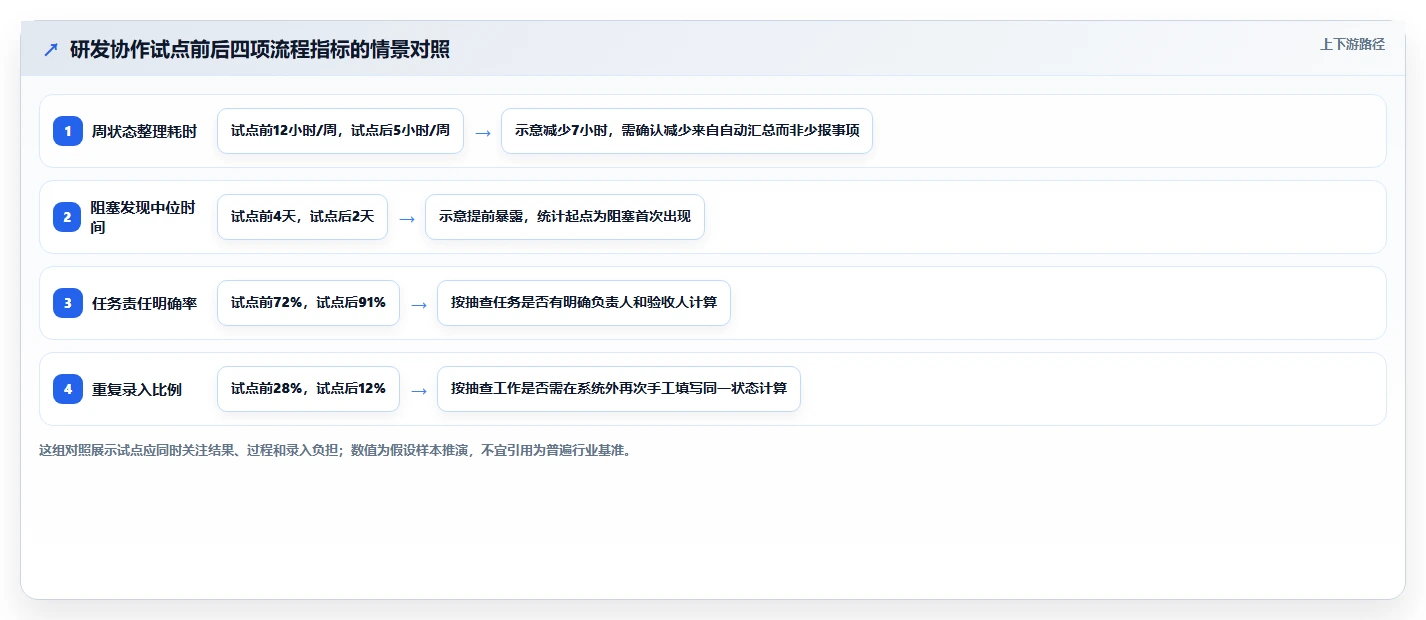
Task: Click the 重复录入比例 row label
Action: (x=137, y=389)
